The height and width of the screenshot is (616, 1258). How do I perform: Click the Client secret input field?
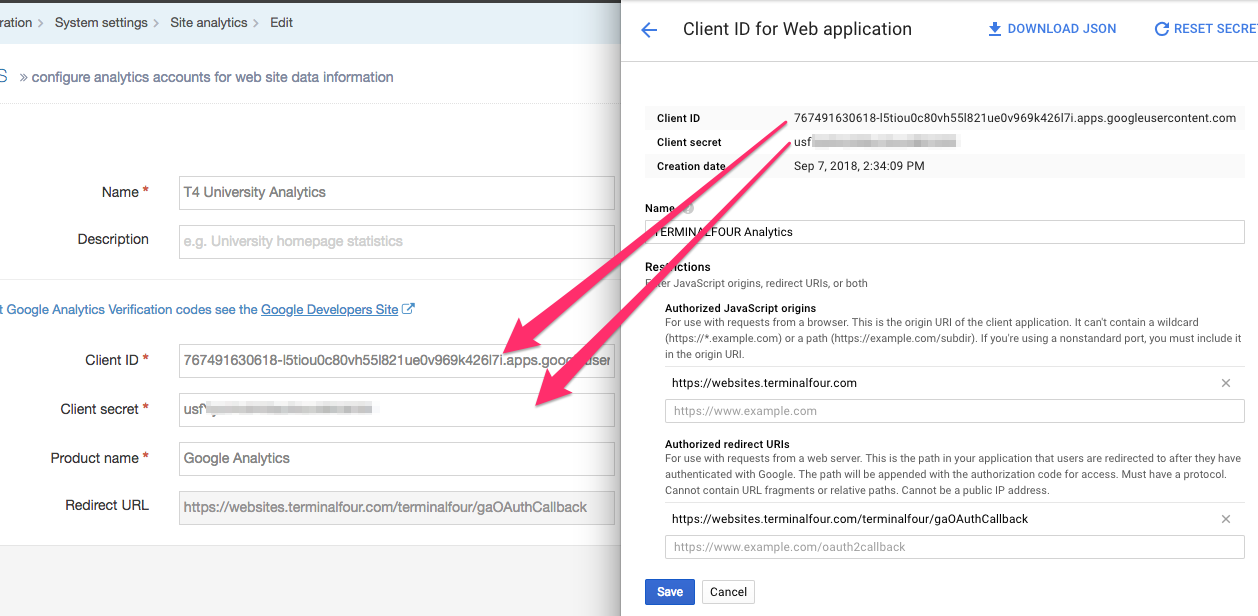(x=396, y=409)
